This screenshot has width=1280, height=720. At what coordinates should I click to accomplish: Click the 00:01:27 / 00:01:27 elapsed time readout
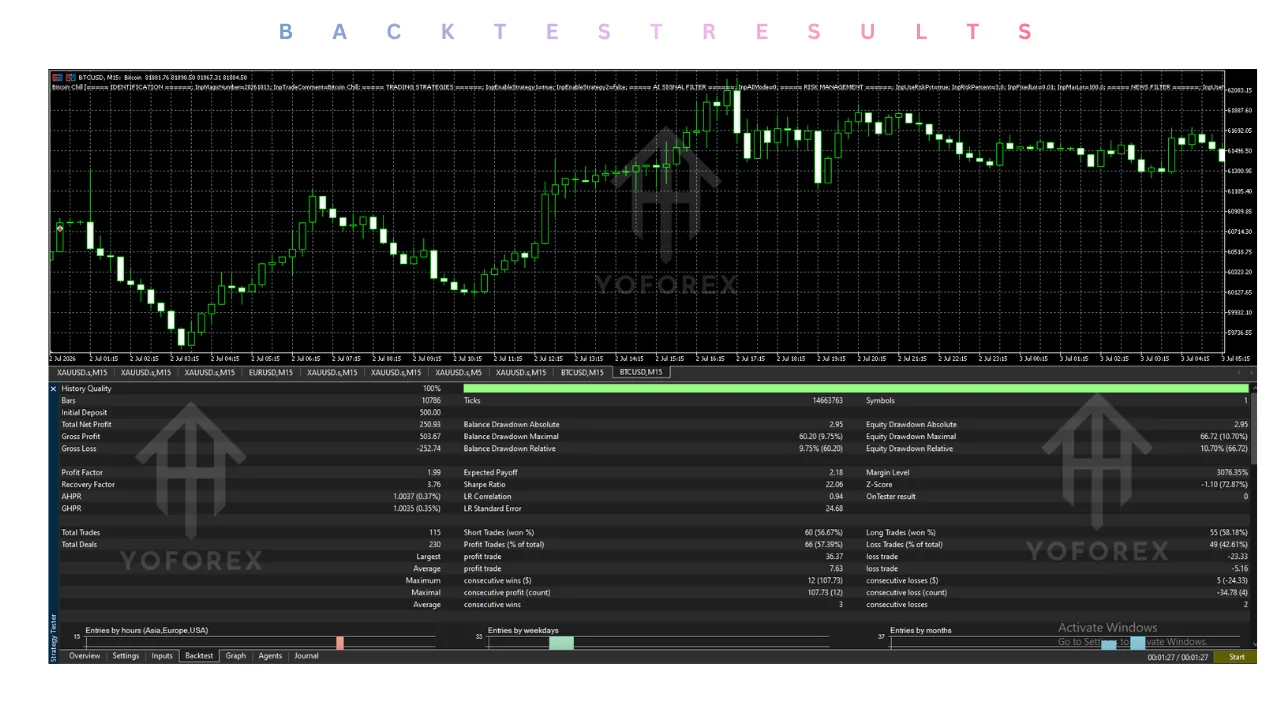1177,657
